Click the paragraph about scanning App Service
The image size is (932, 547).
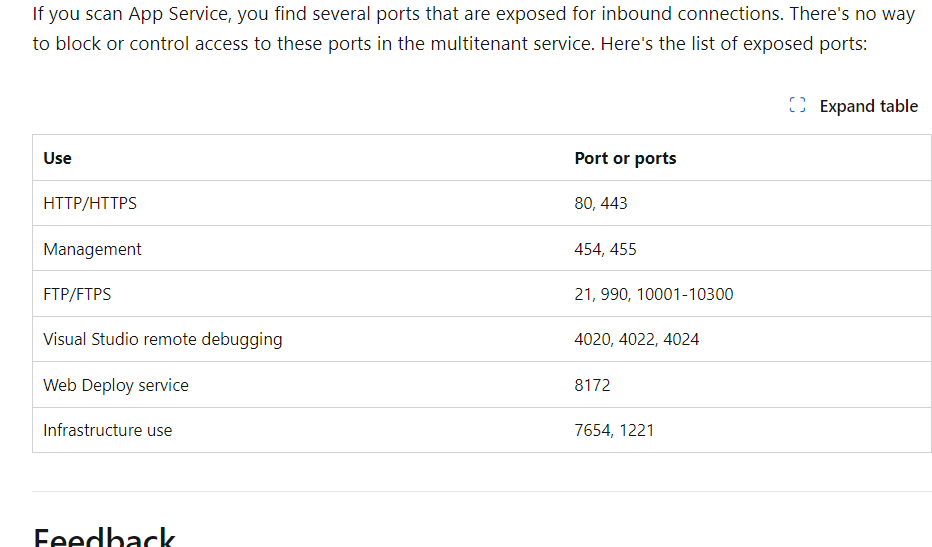click(474, 29)
